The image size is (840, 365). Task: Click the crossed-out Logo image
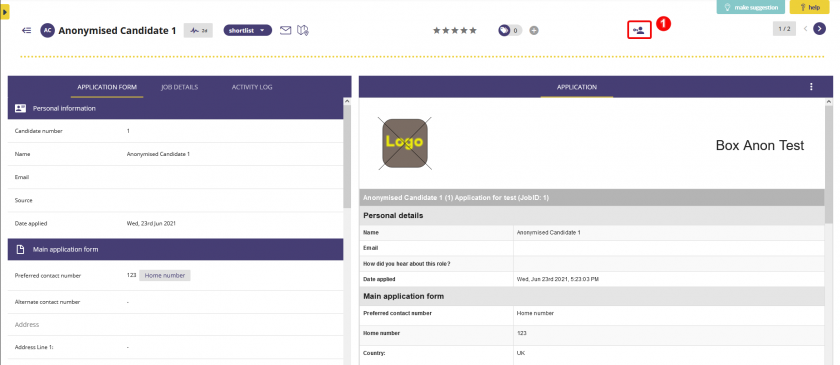tap(405, 144)
